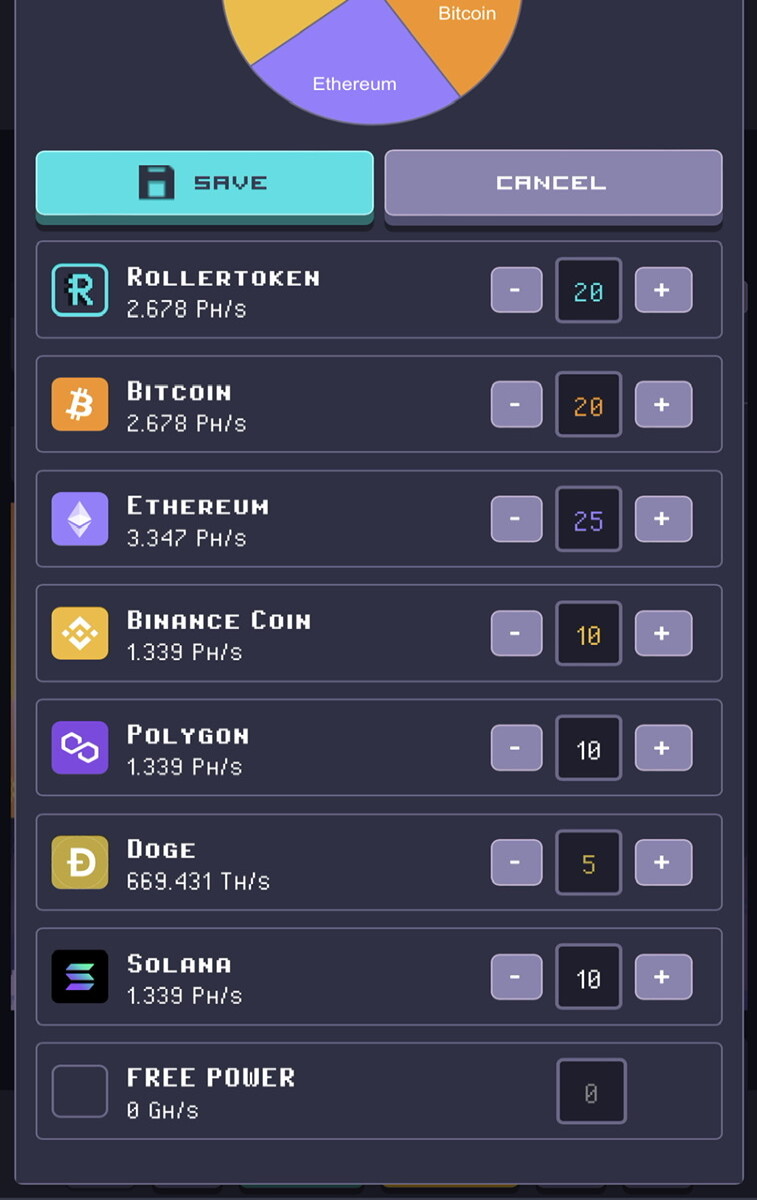Image resolution: width=757 pixels, height=1200 pixels.
Task: Select the Ethereum percentage input field
Action: click(x=588, y=519)
